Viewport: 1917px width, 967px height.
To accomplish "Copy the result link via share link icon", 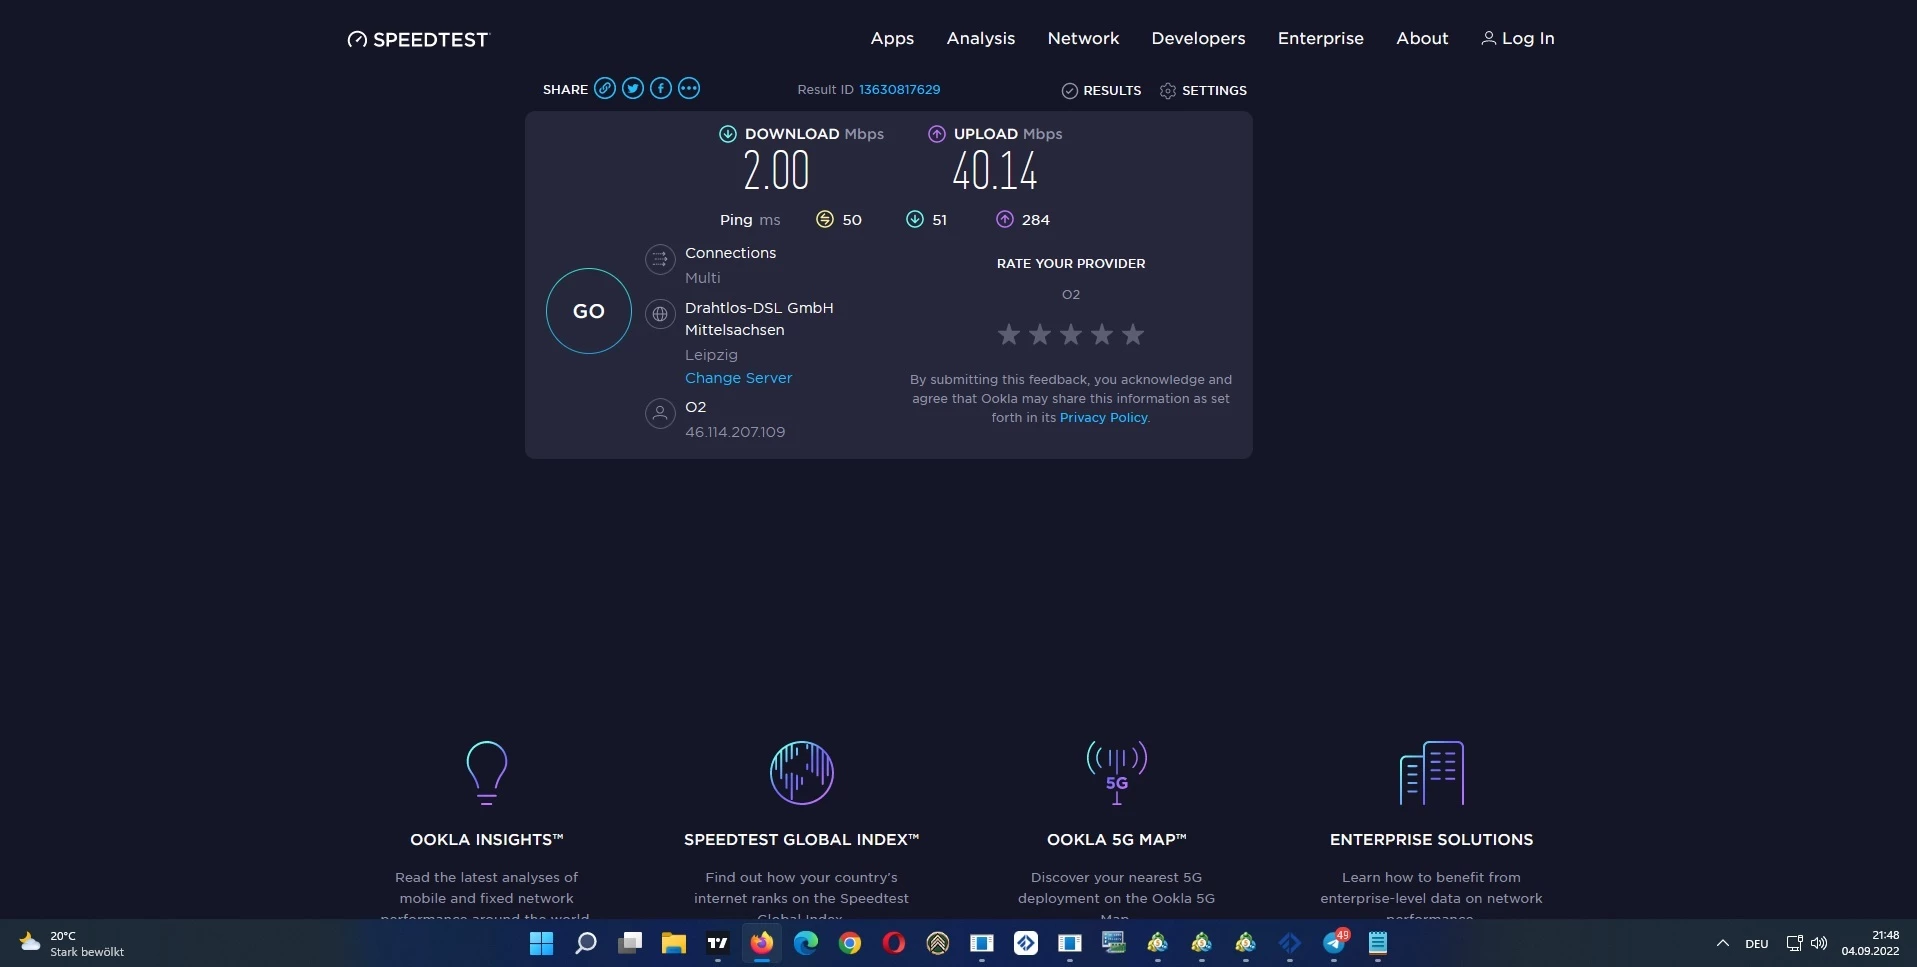I will (x=605, y=88).
